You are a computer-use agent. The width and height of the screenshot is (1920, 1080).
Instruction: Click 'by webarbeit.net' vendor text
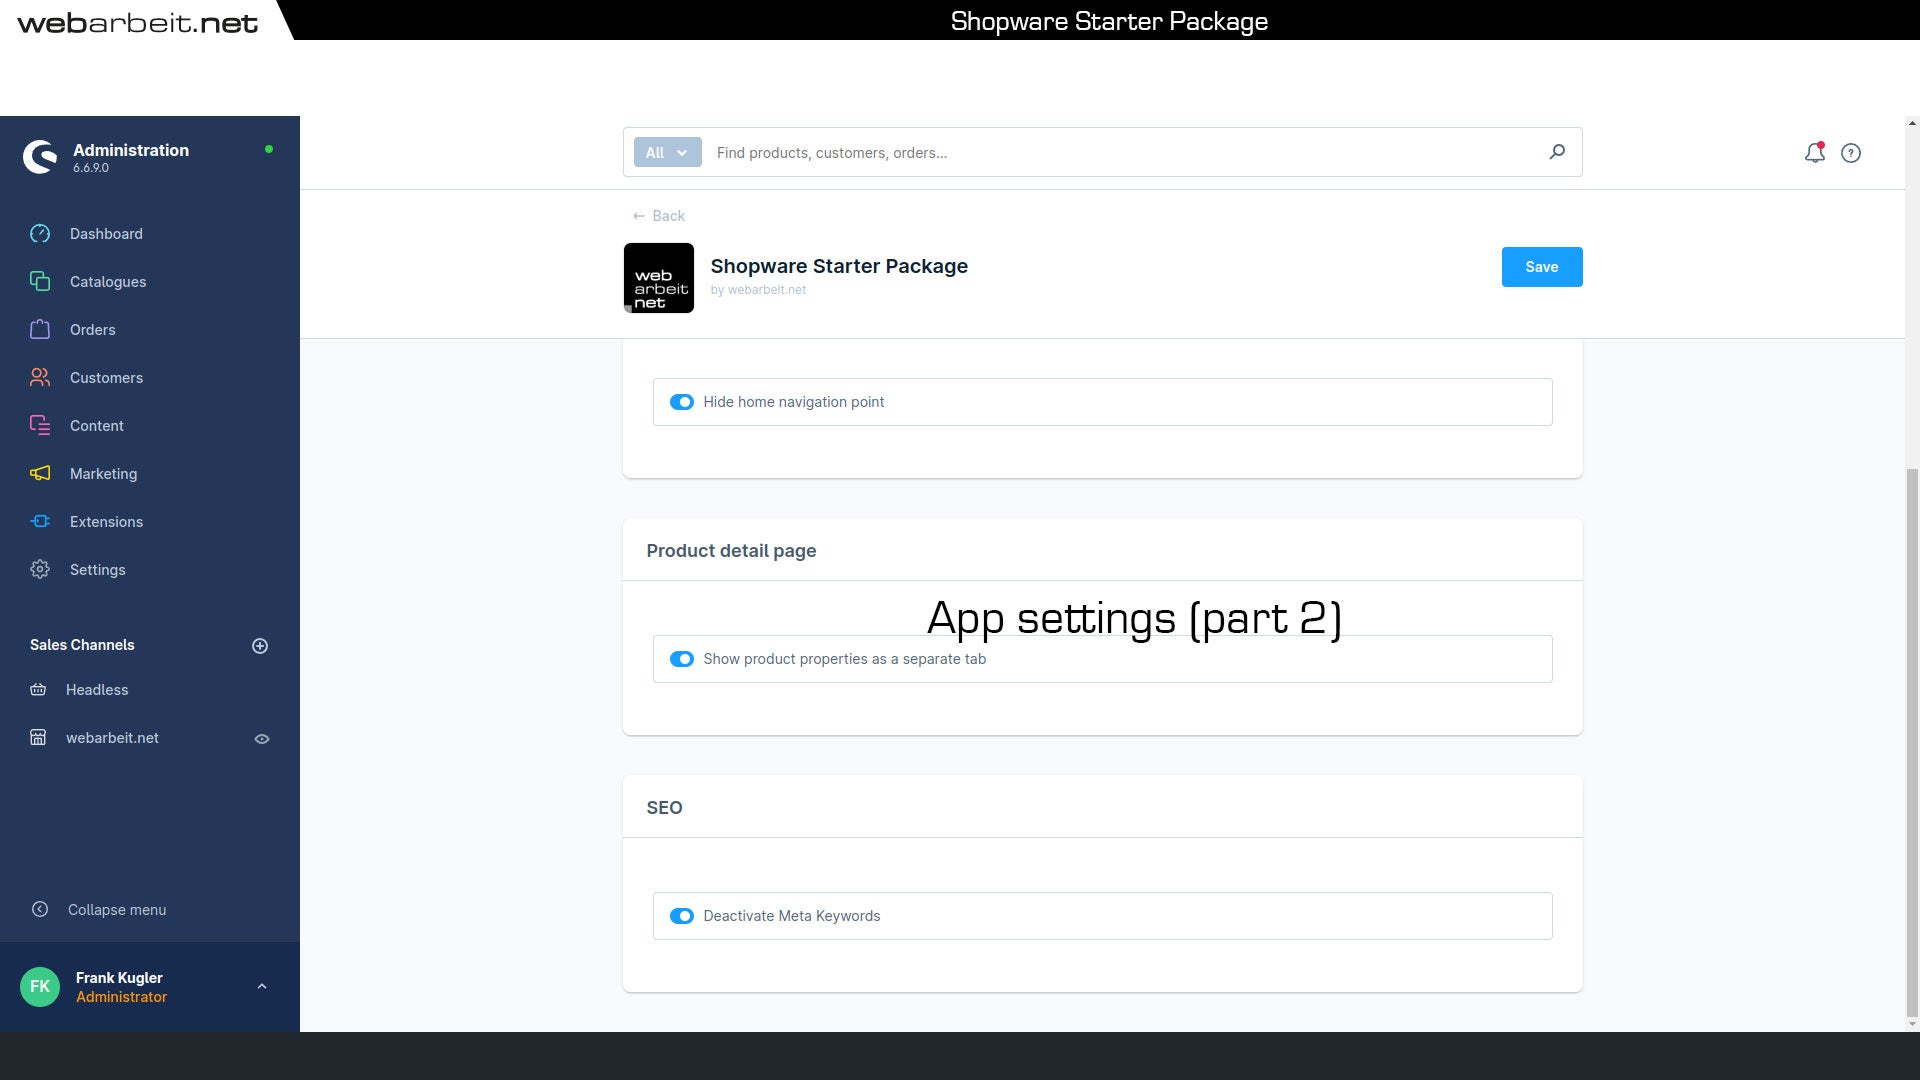click(x=758, y=290)
